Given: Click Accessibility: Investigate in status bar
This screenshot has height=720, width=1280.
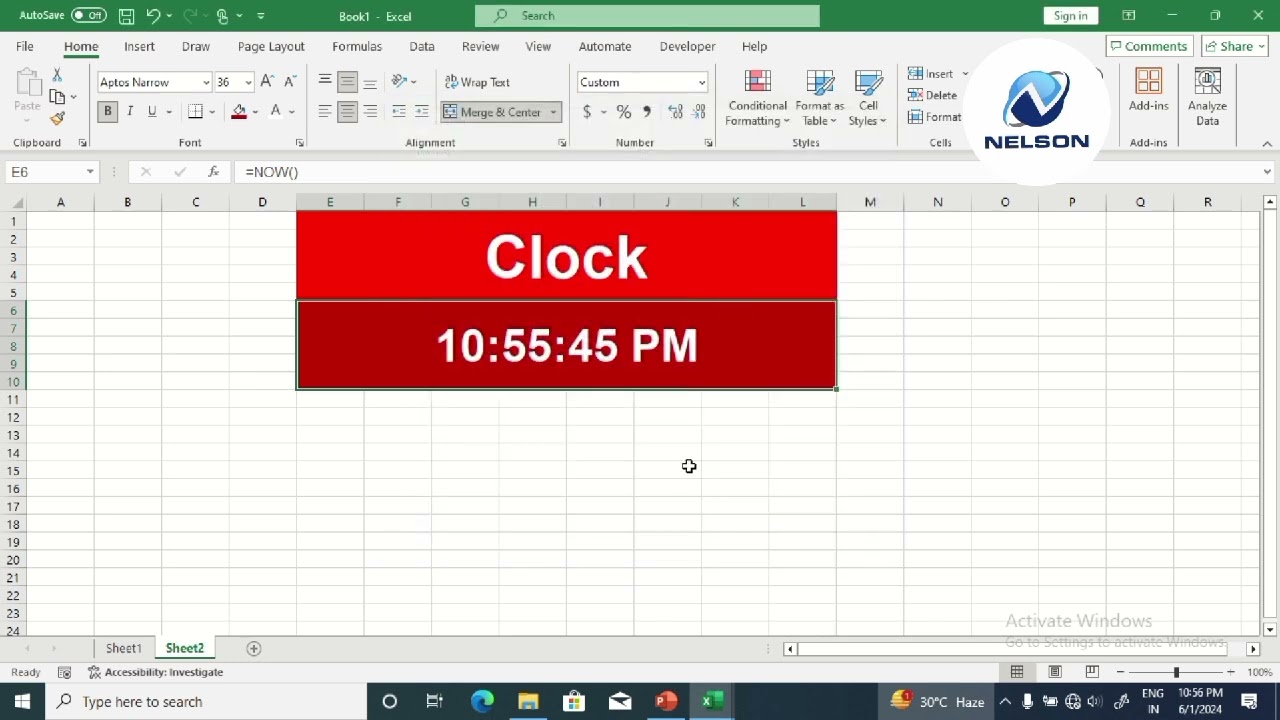Looking at the screenshot, I should [x=155, y=672].
